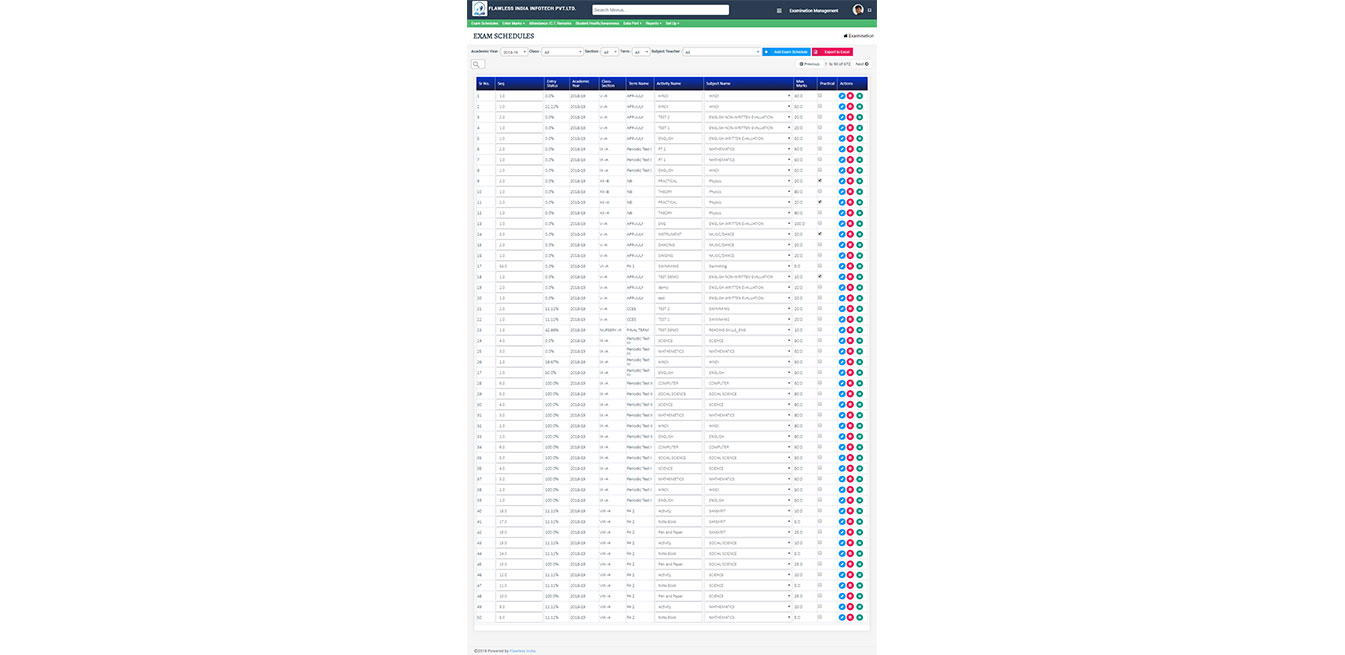1345x655 pixels.
Task: Open the Reports menu
Action: (652, 23)
